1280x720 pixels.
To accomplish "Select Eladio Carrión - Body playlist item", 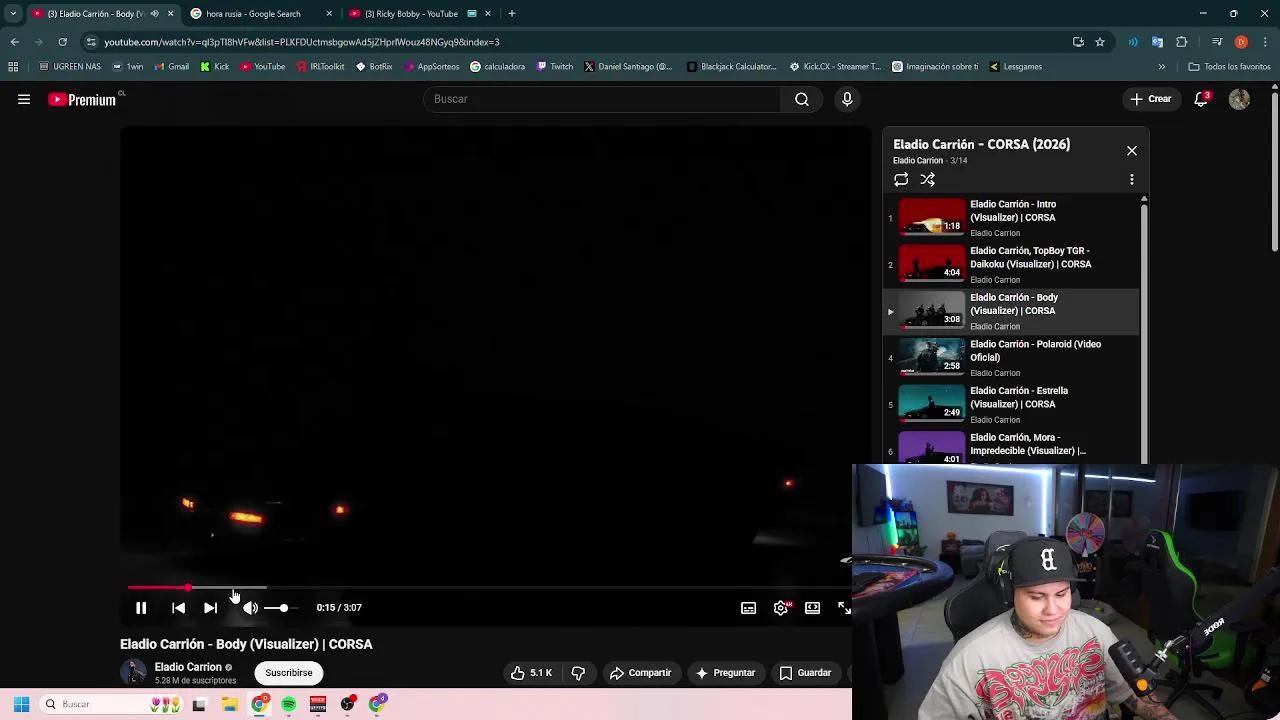I will click(1011, 311).
